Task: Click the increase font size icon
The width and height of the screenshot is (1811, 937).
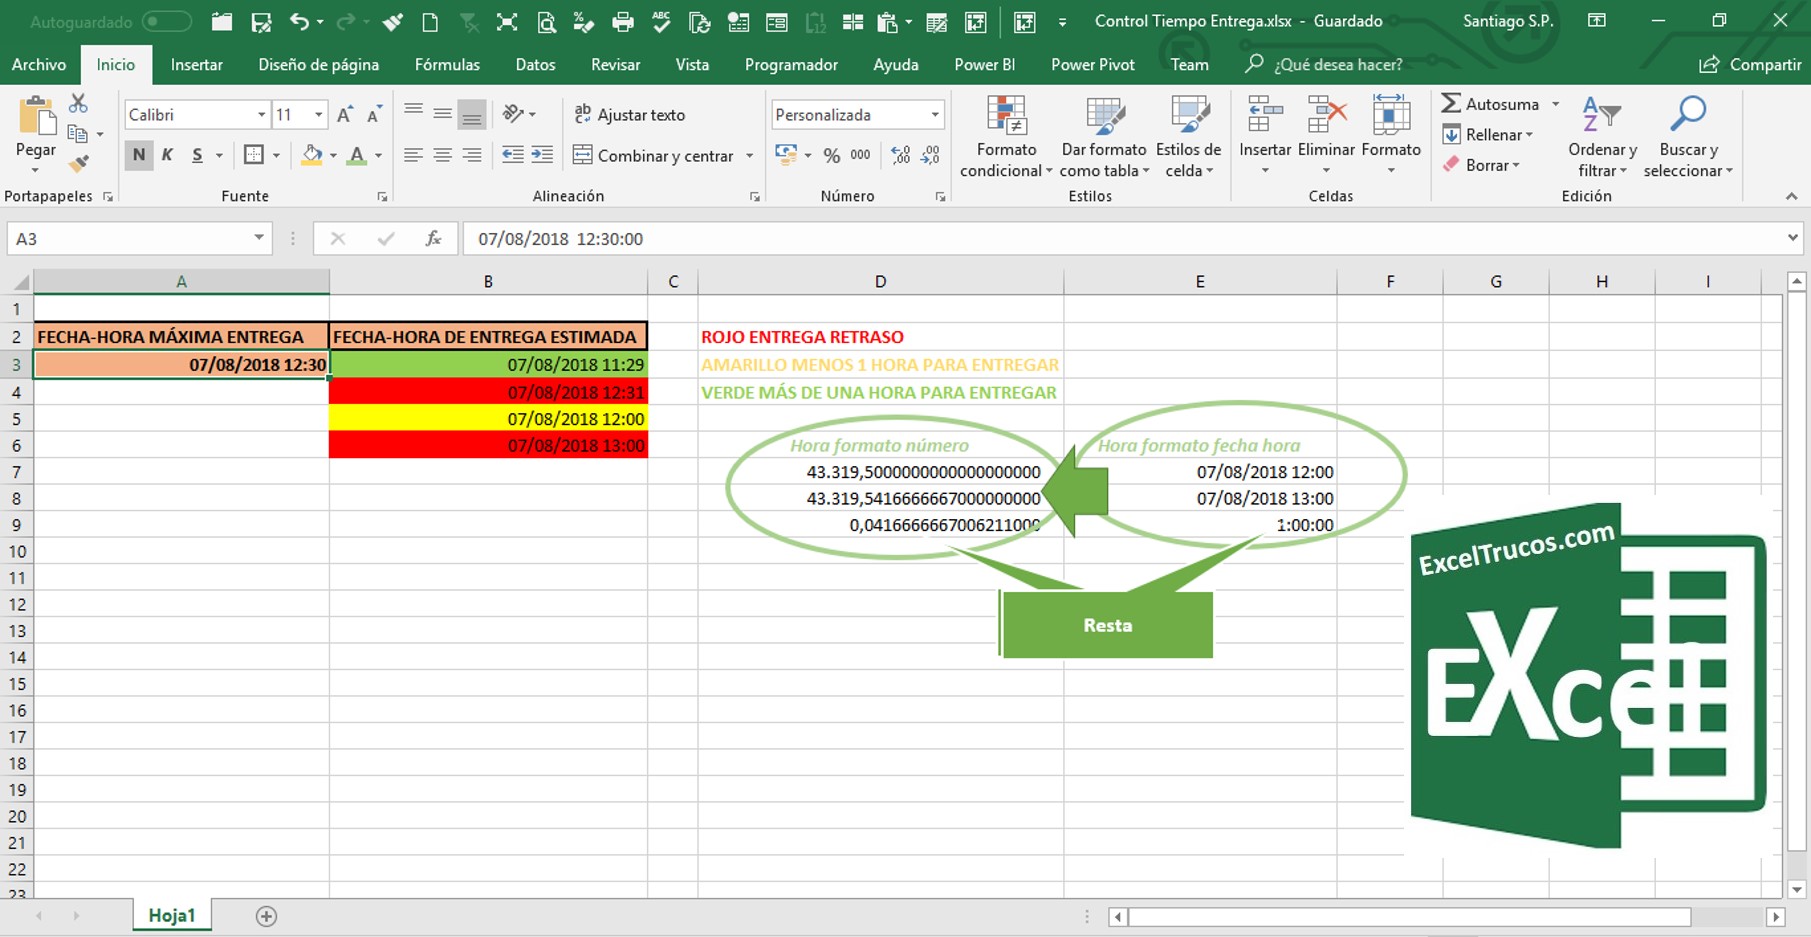Action: coord(345,115)
